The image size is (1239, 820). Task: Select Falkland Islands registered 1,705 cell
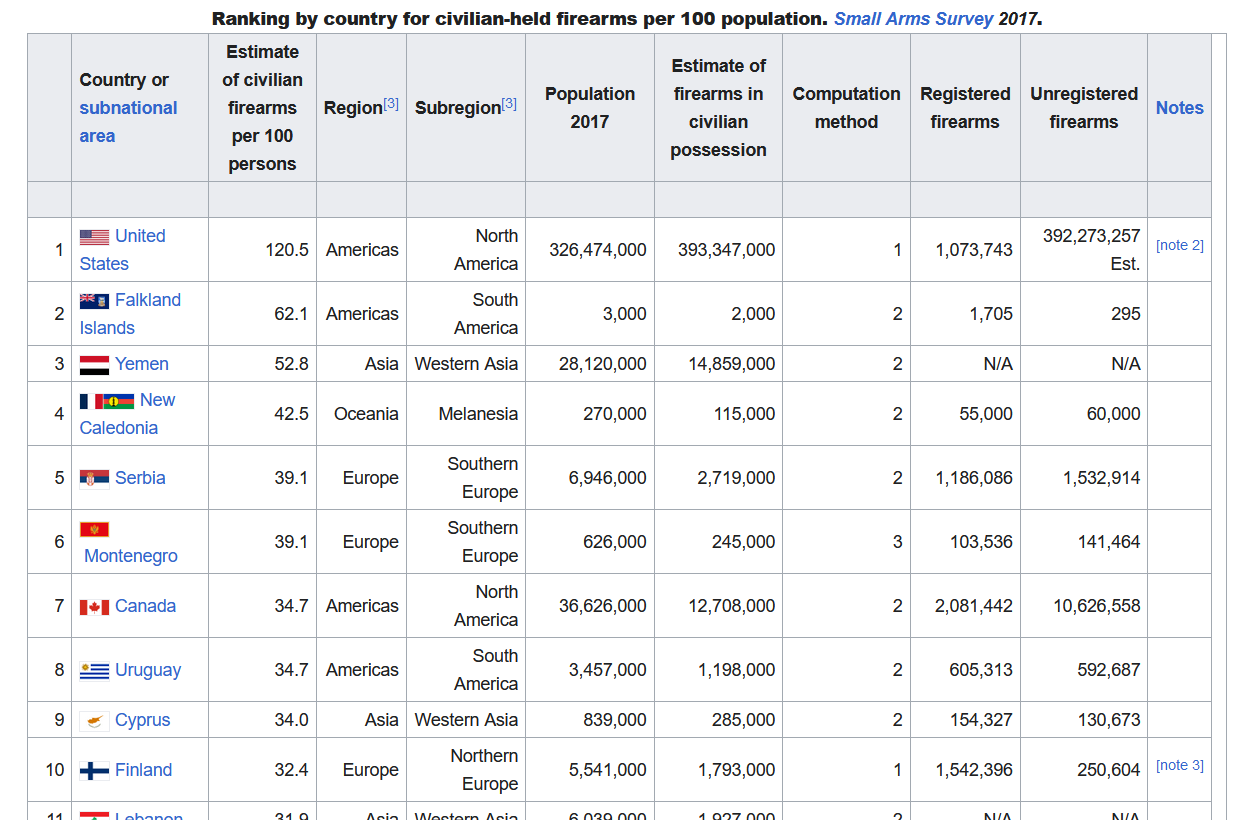click(x=965, y=314)
